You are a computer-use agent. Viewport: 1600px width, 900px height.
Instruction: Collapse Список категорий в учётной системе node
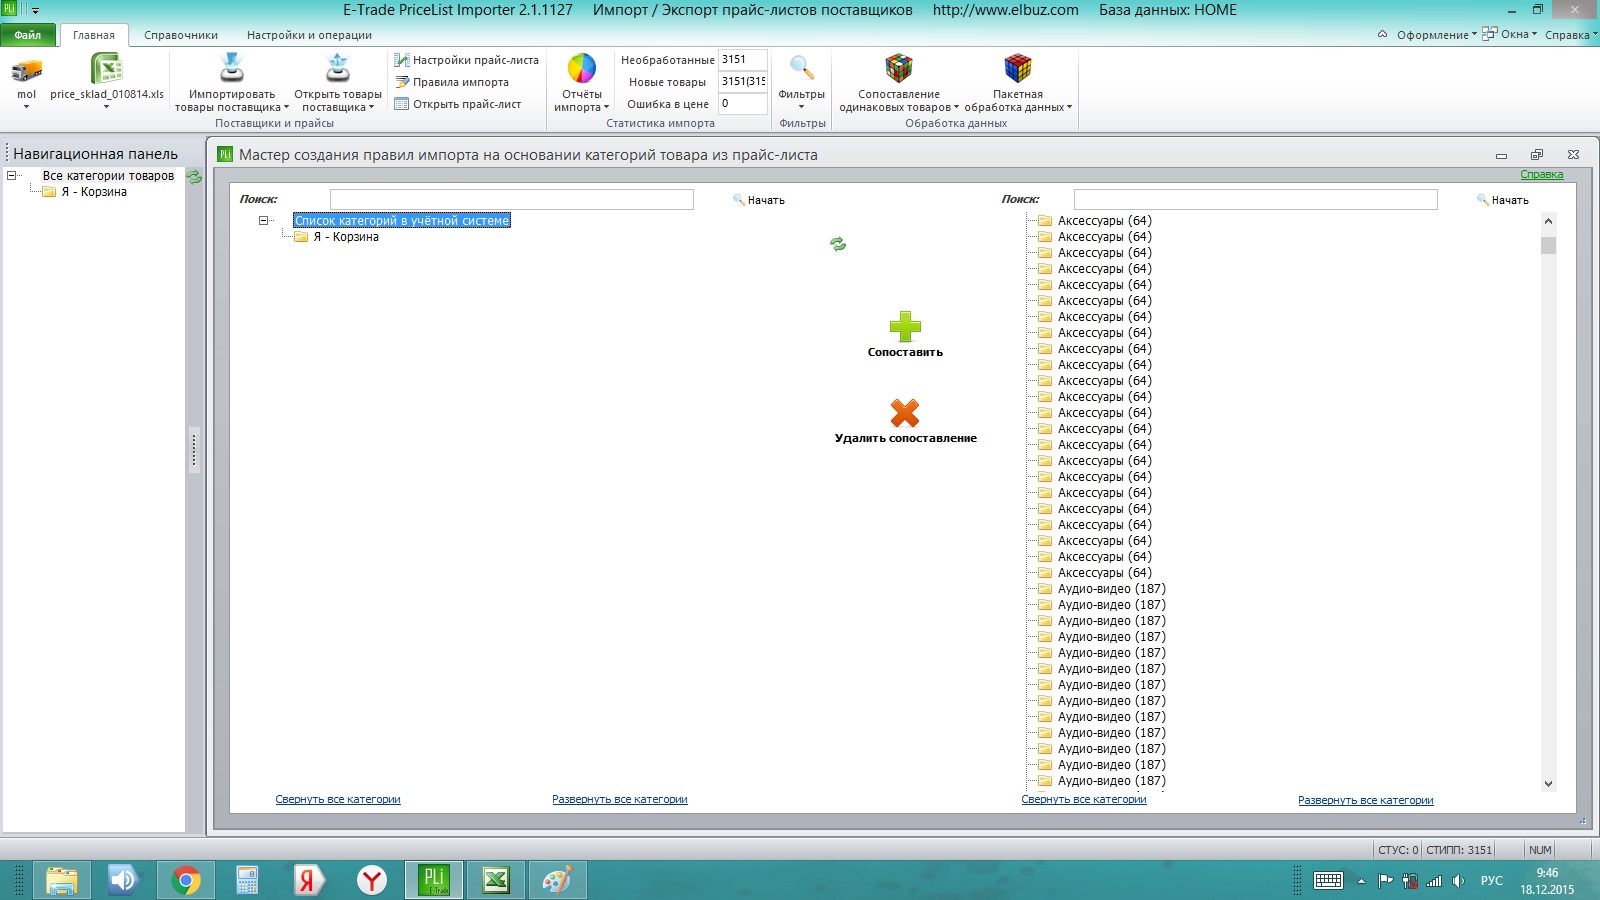(x=264, y=221)
